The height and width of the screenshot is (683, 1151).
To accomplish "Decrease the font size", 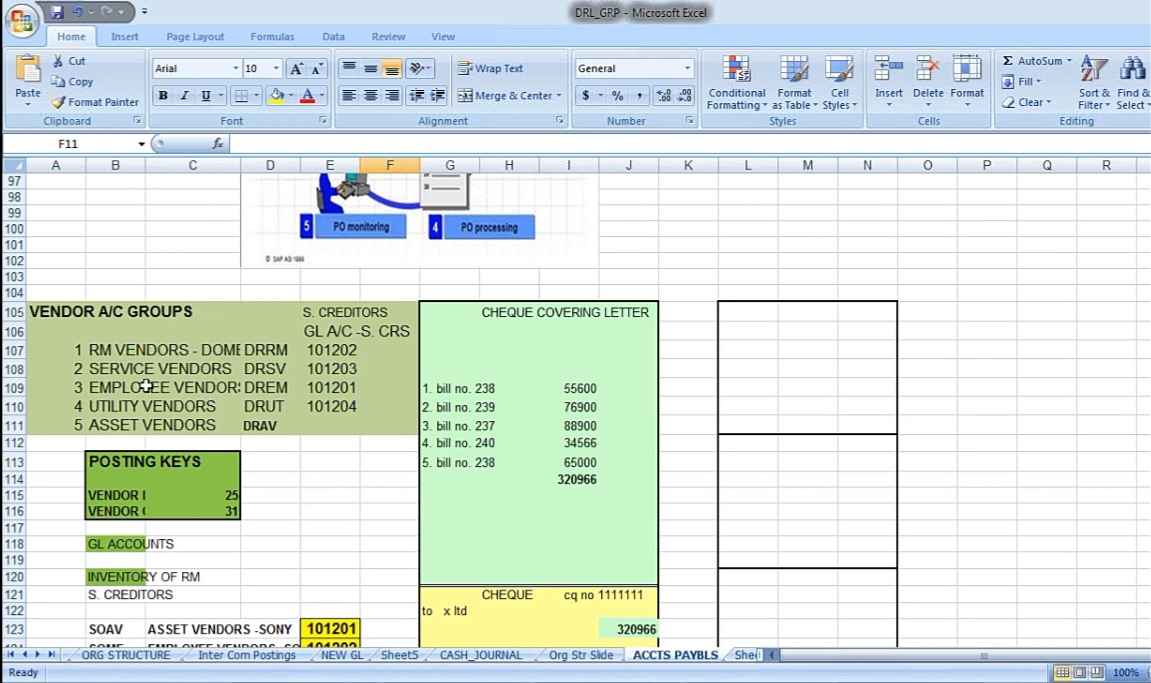I will point(316,68).
